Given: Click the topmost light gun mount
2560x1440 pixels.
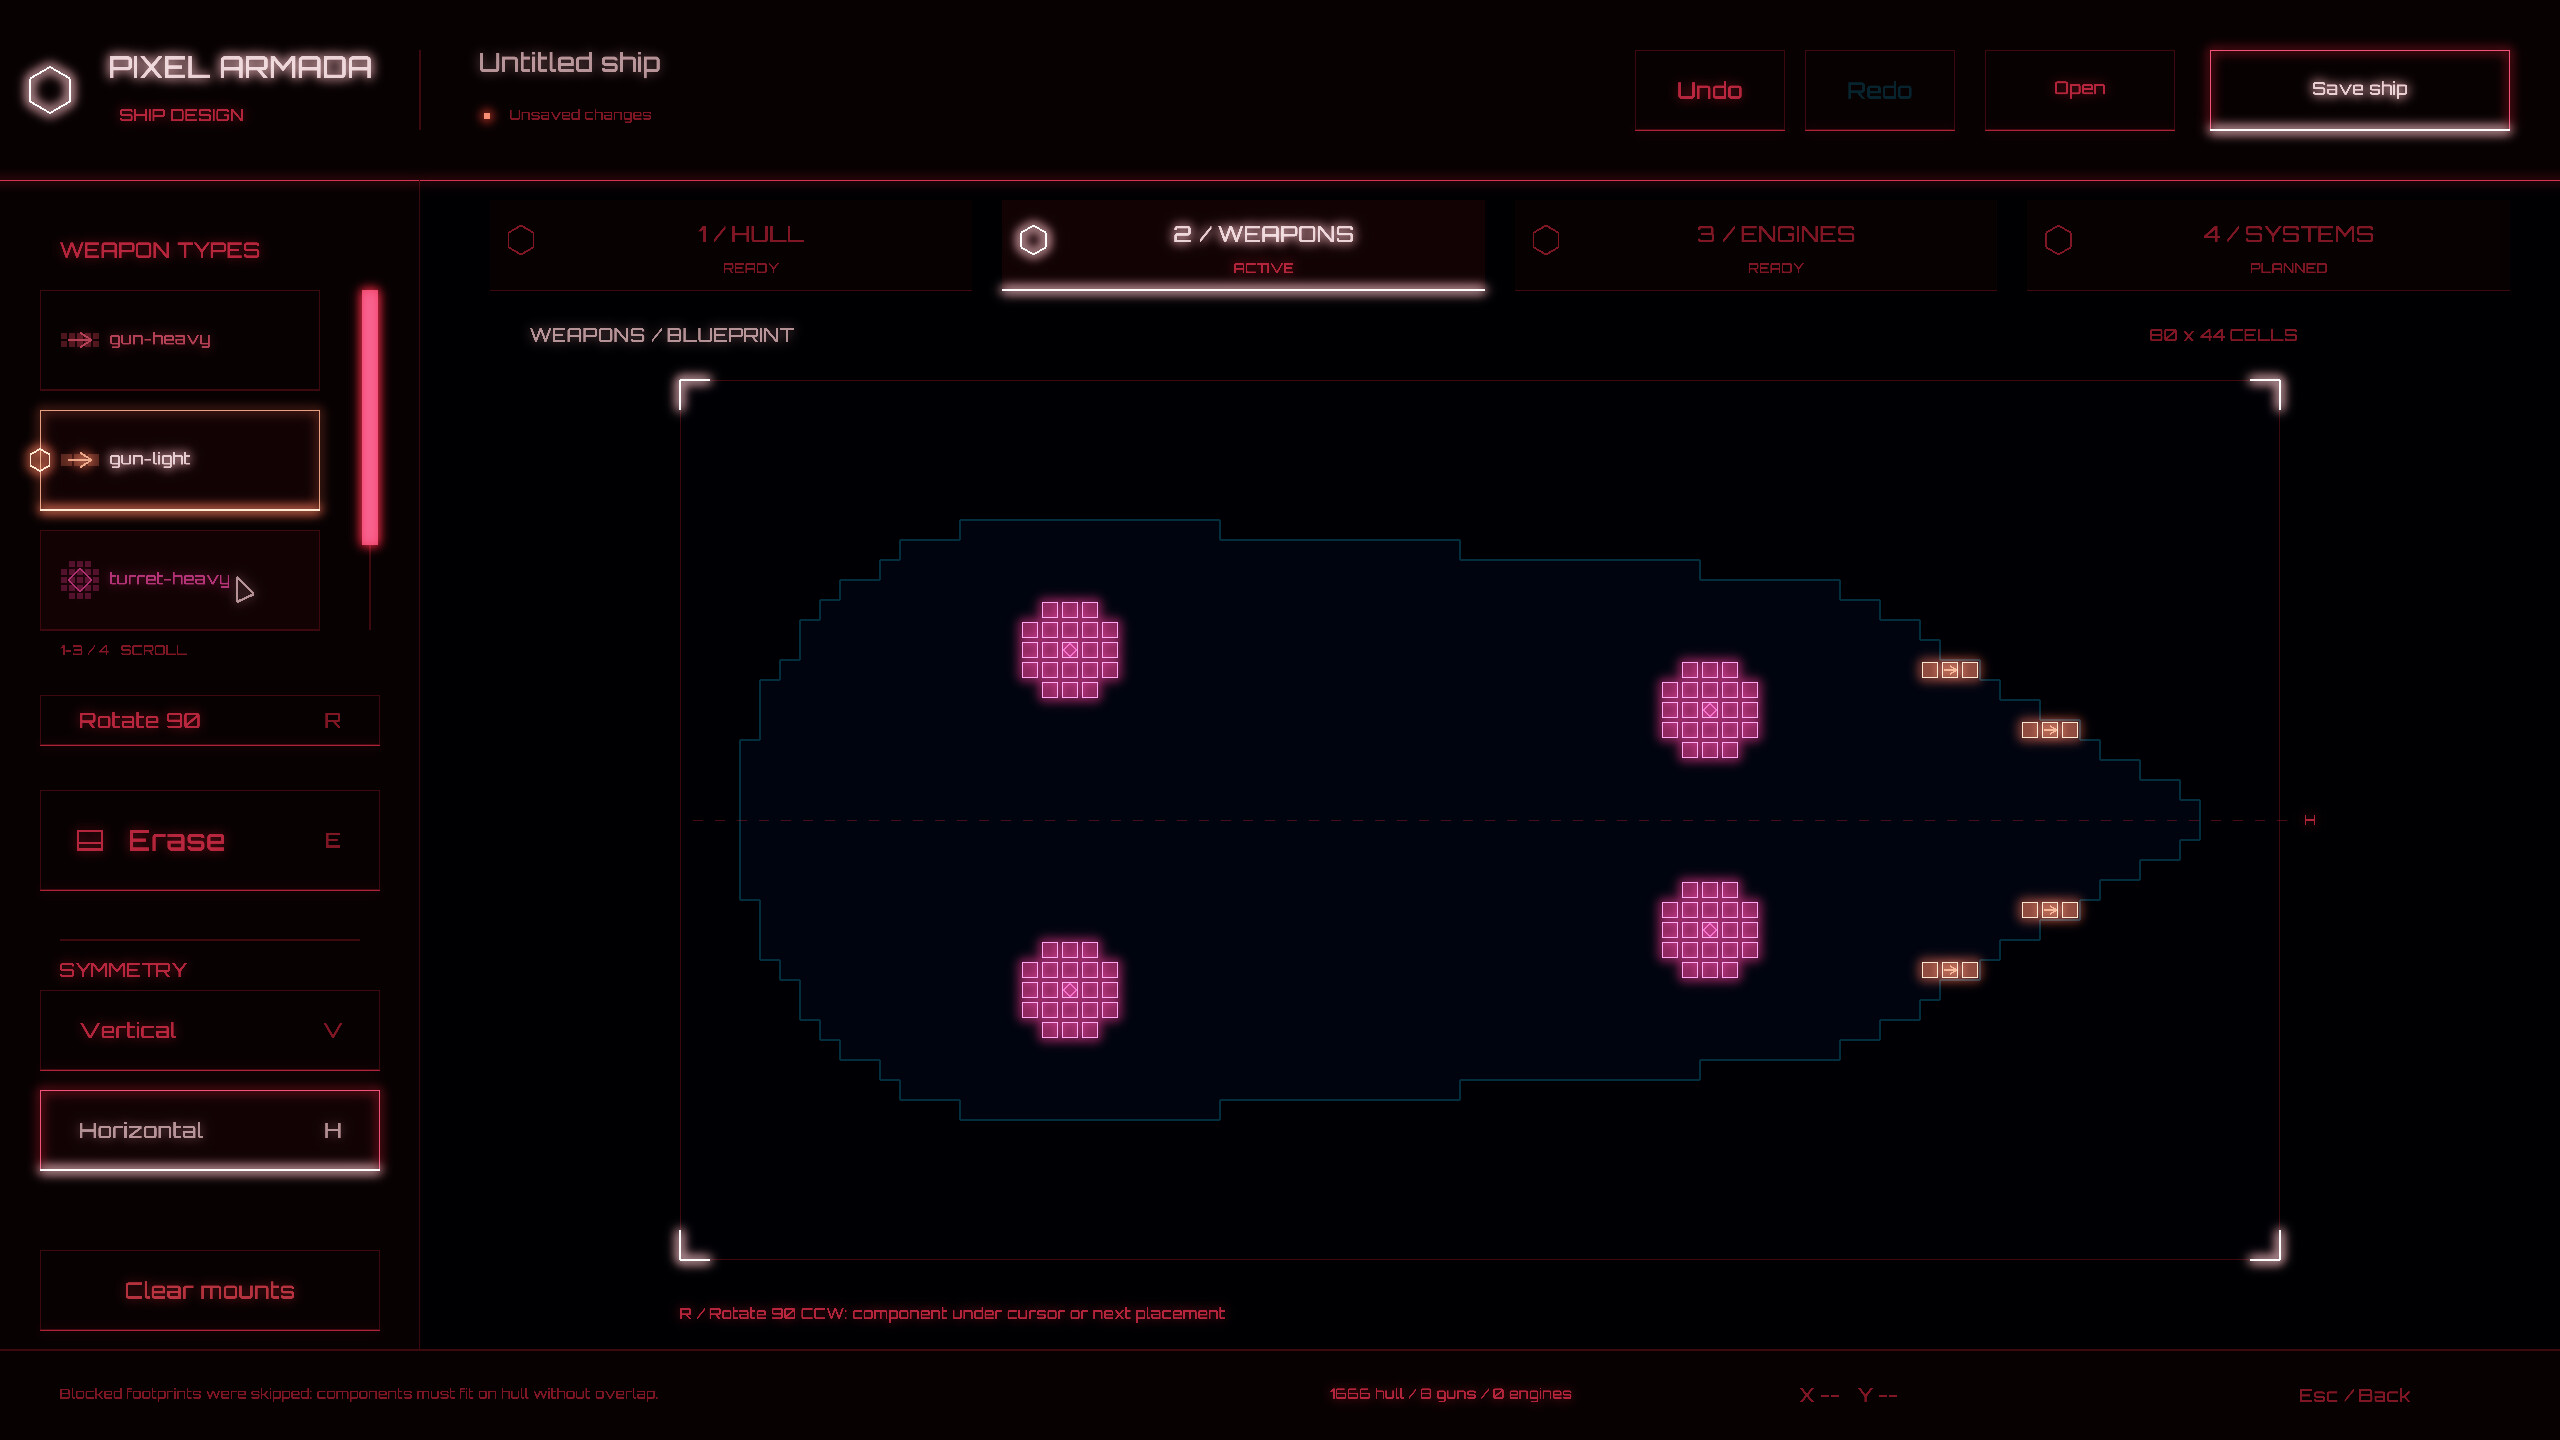Looking at the screenshot, I should [1950, 670].
